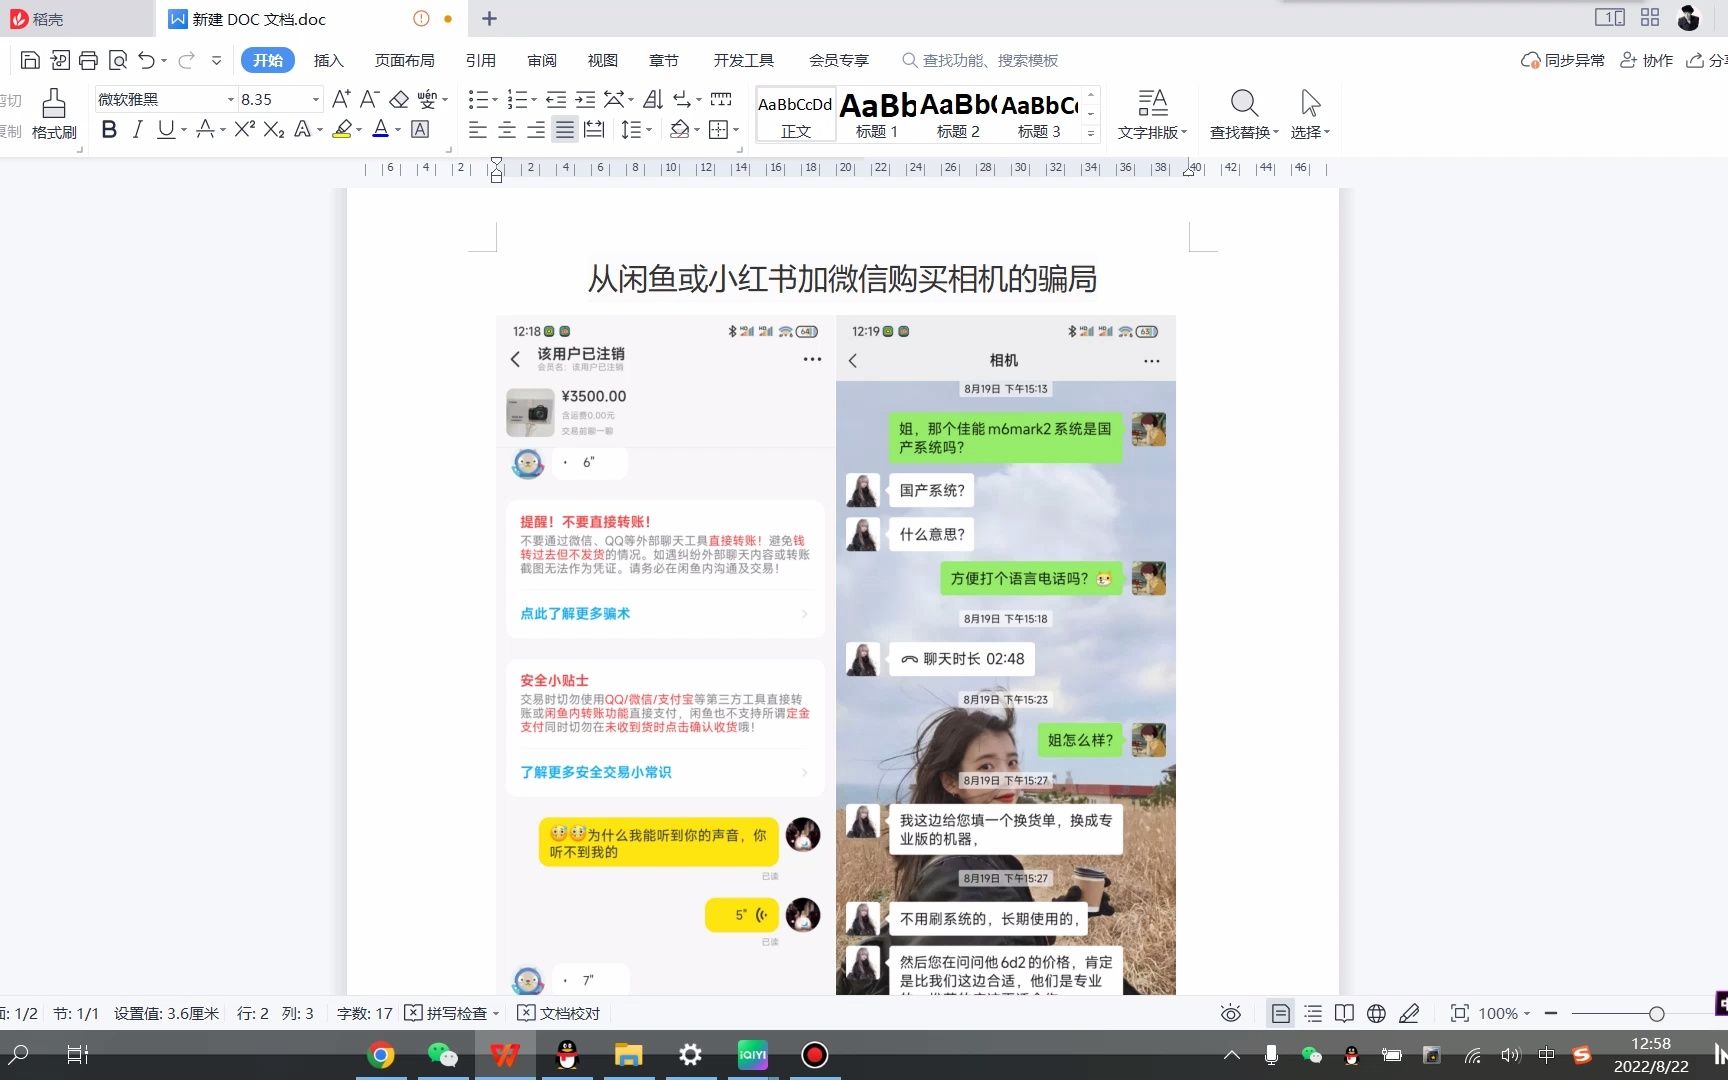The width and height of the screenshot is (1728, 1080).
Task: Activate the Format Painter tool
Action: coord(54,115)
